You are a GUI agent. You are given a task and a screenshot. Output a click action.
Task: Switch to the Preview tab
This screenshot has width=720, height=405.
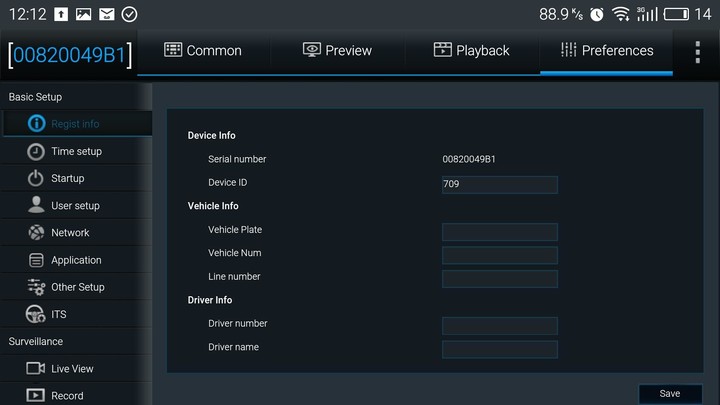338,51
